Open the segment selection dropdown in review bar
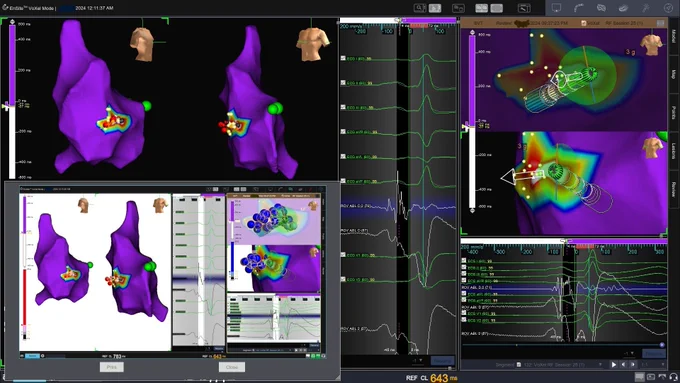 (x=601, y=364)
